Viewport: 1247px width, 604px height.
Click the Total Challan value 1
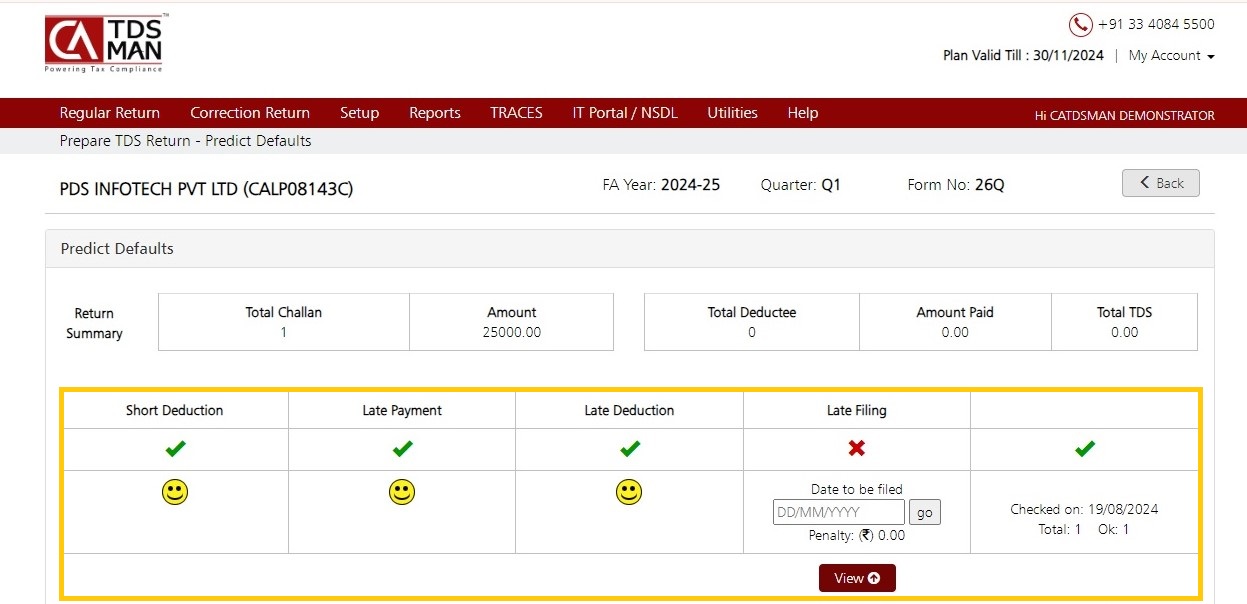(x=284, y=332)
